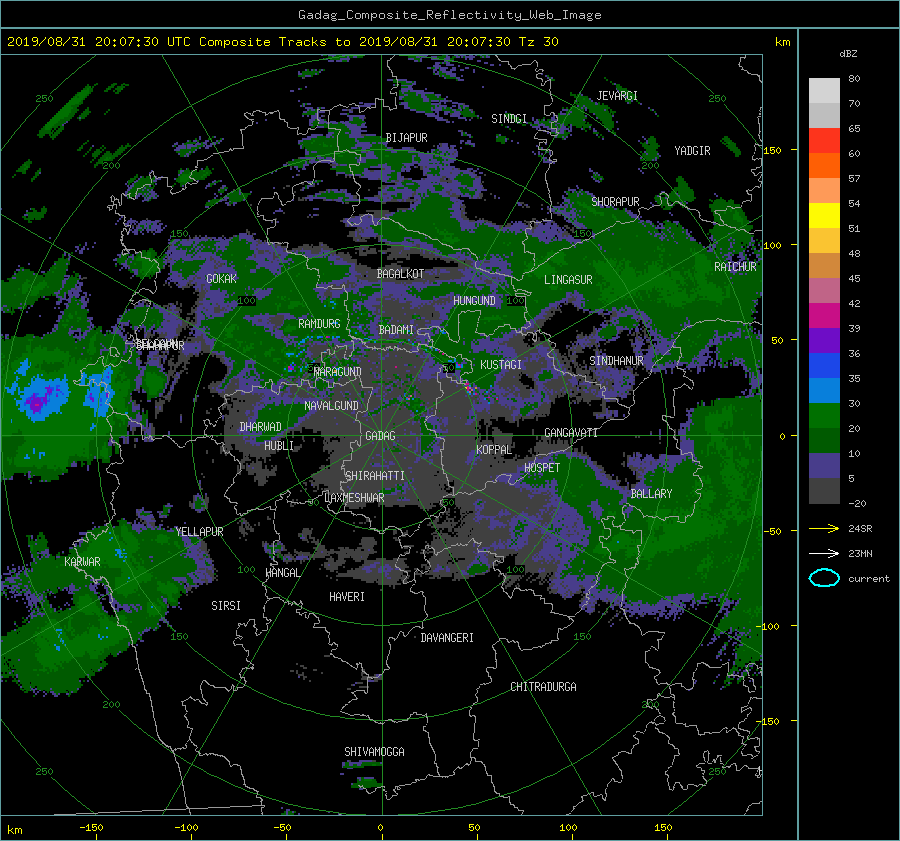The width and height of the screenshot is (900, 841).
Task: Click the BIJAPUR city label
Action: click(x=406, y=138)
